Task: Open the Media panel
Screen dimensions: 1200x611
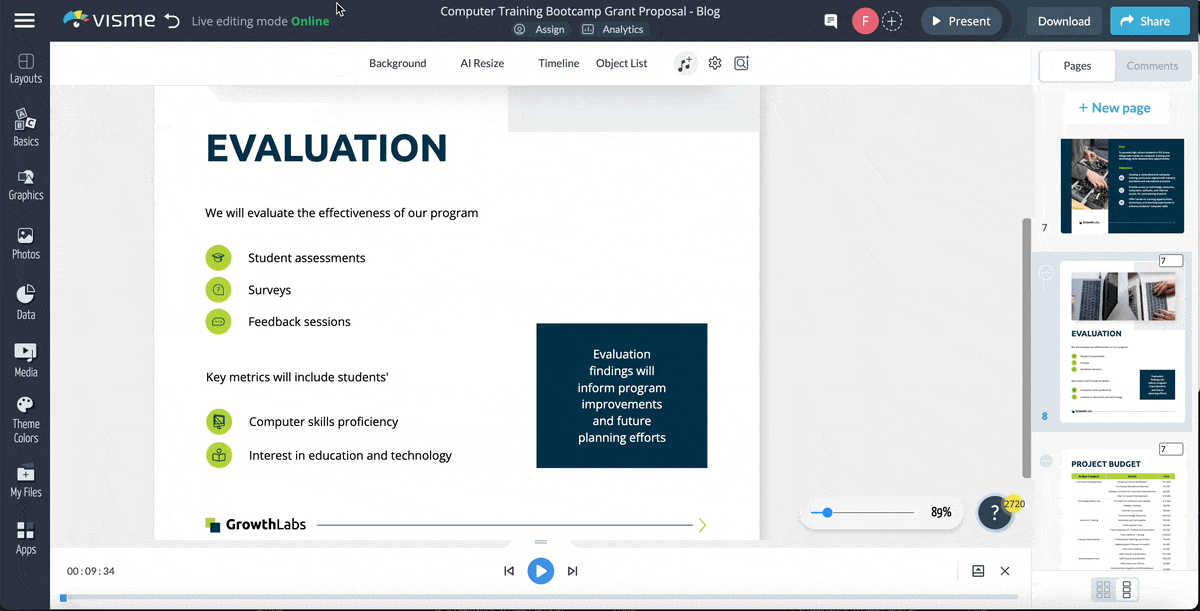Action: tap(25, 358)
